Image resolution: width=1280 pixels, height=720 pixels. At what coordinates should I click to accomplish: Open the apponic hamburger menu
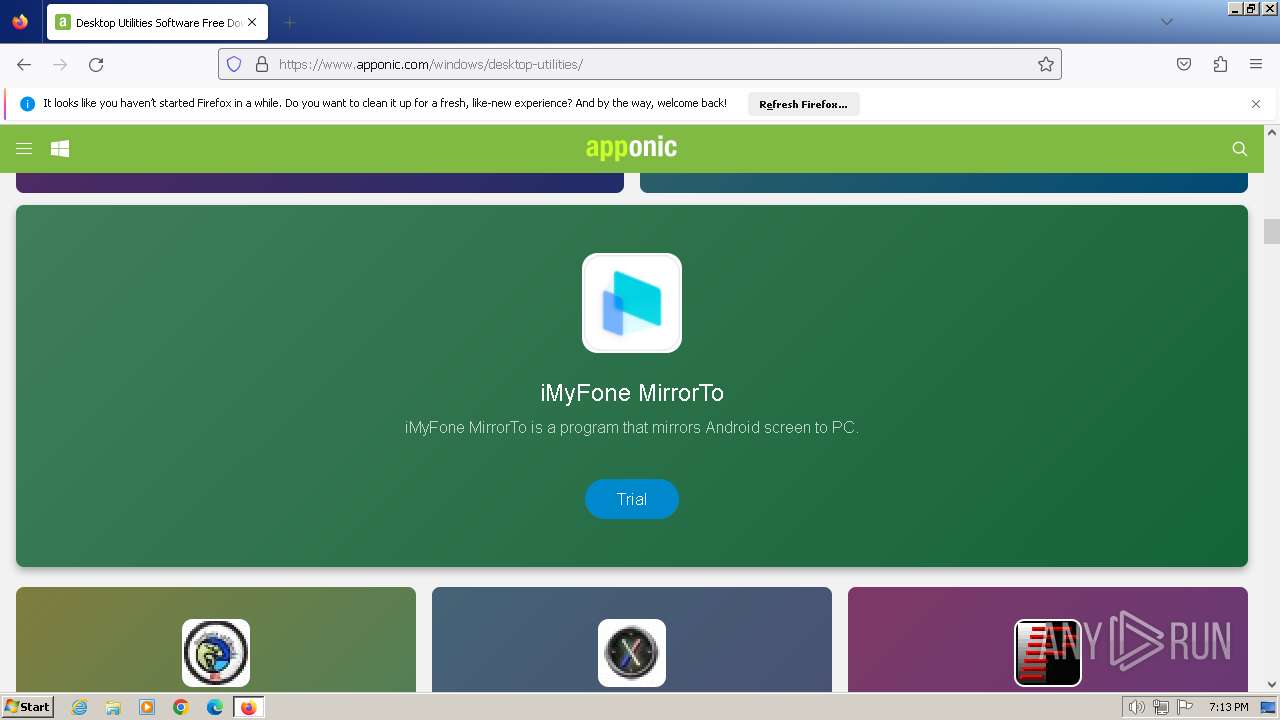[x=24, y=148]
